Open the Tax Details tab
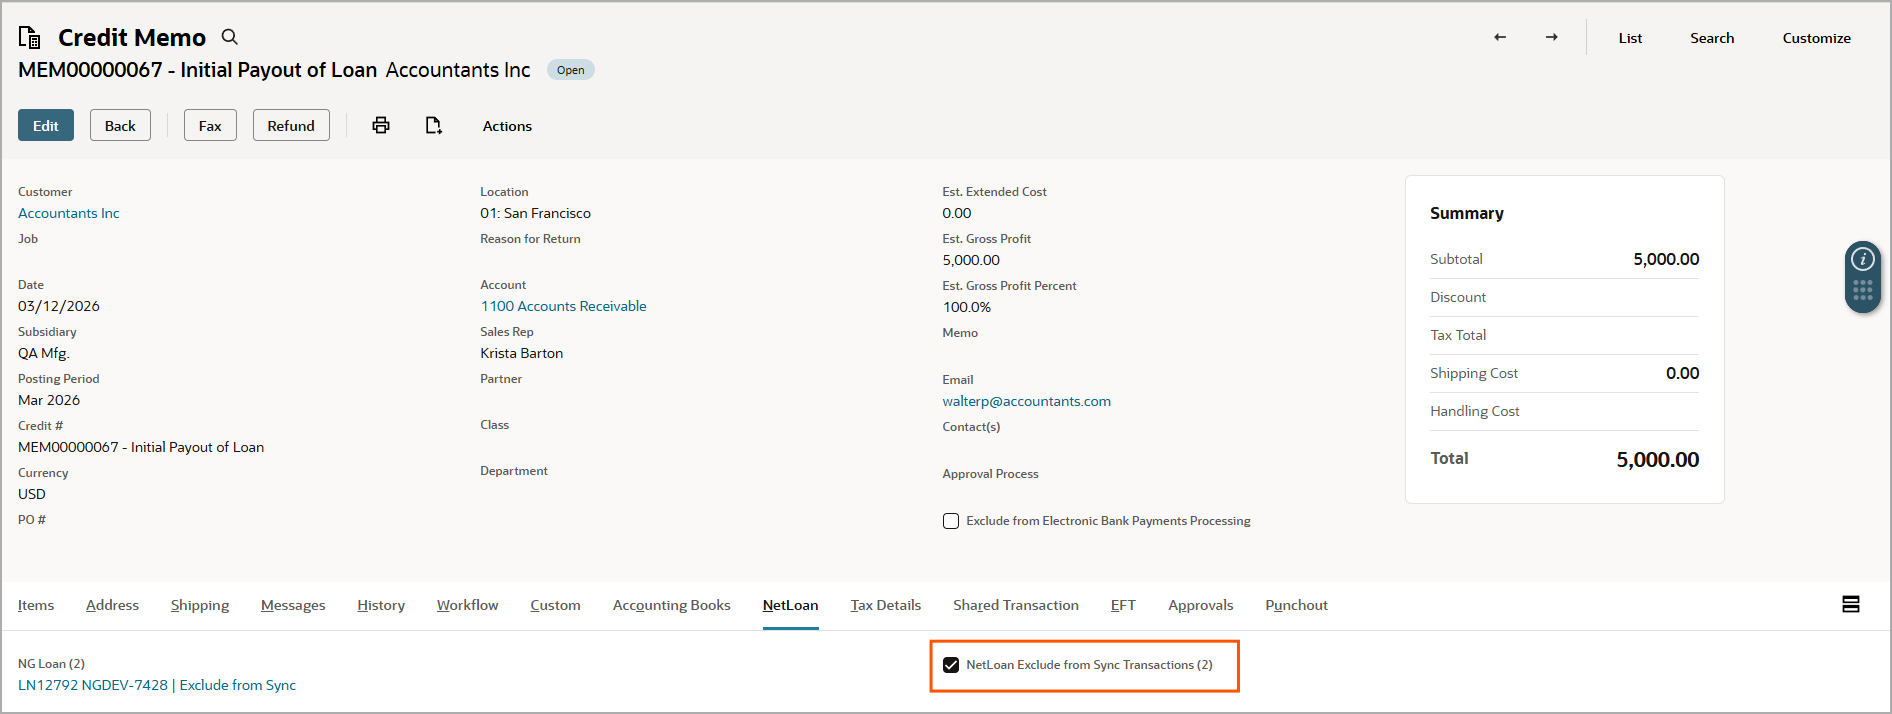 pyautogui.click(x=885, y=605)
